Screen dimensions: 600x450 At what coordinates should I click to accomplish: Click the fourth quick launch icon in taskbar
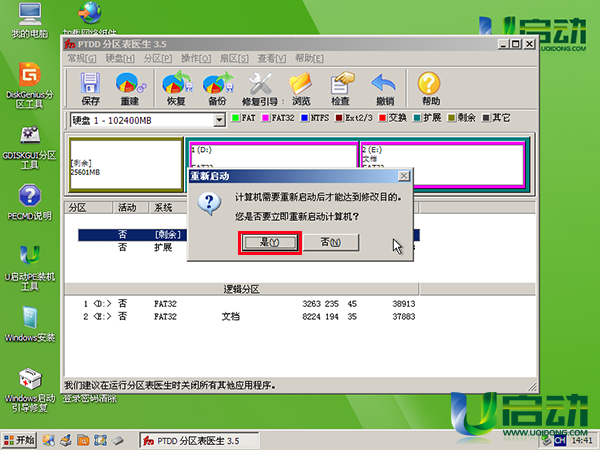(x=100, y=440)
